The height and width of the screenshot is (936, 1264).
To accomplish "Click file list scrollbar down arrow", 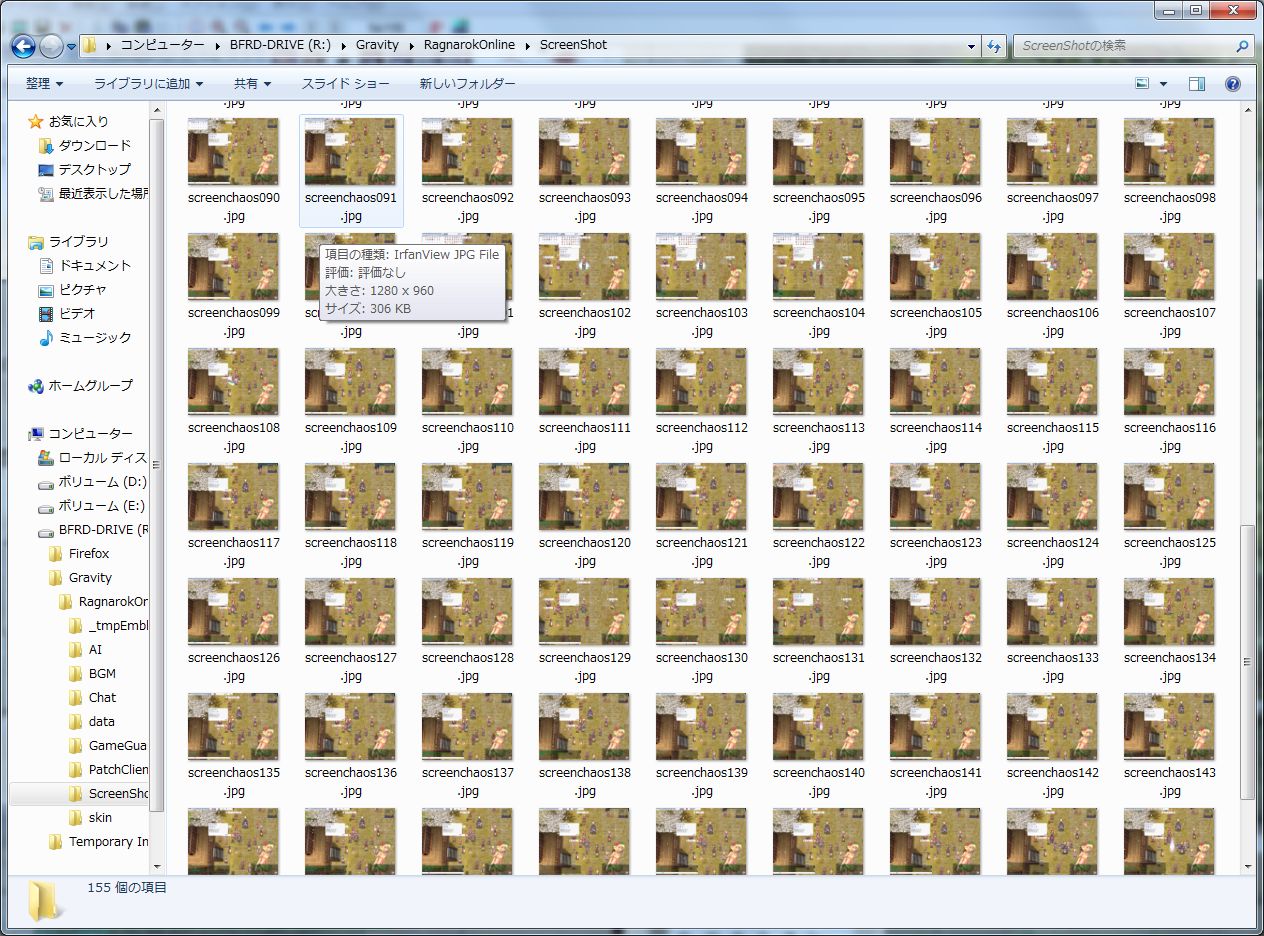I will coord(1247,866).
